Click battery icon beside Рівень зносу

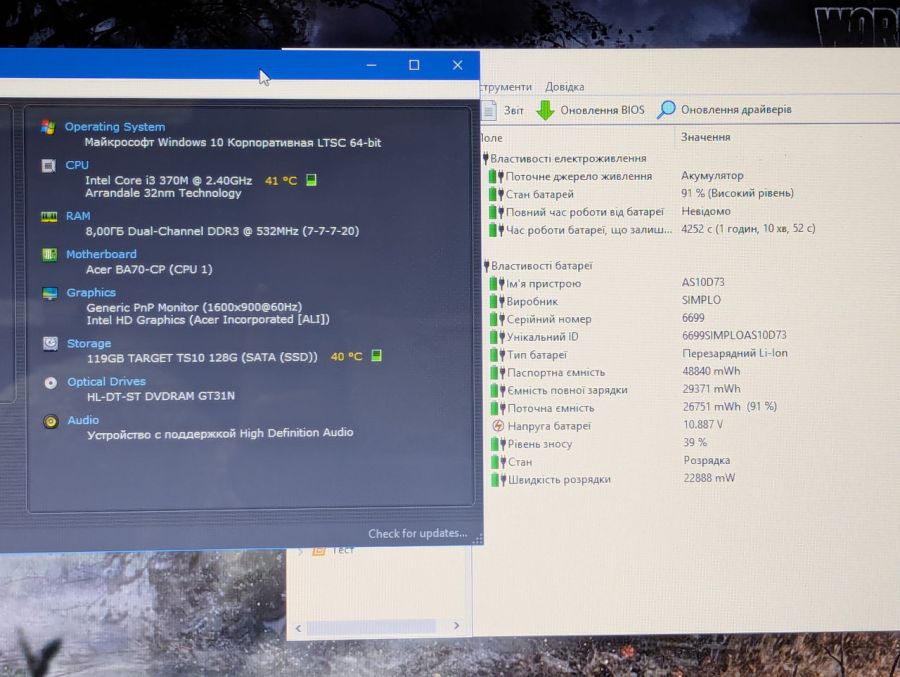pos(499,444)
